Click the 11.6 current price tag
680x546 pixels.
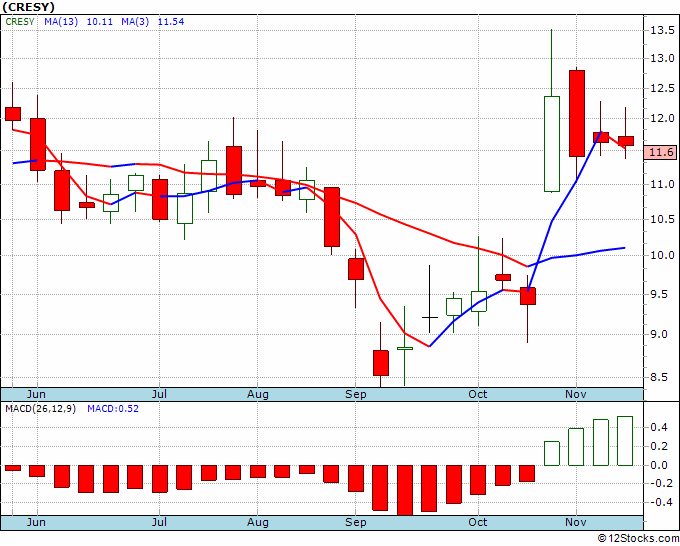tap(660, 152)
